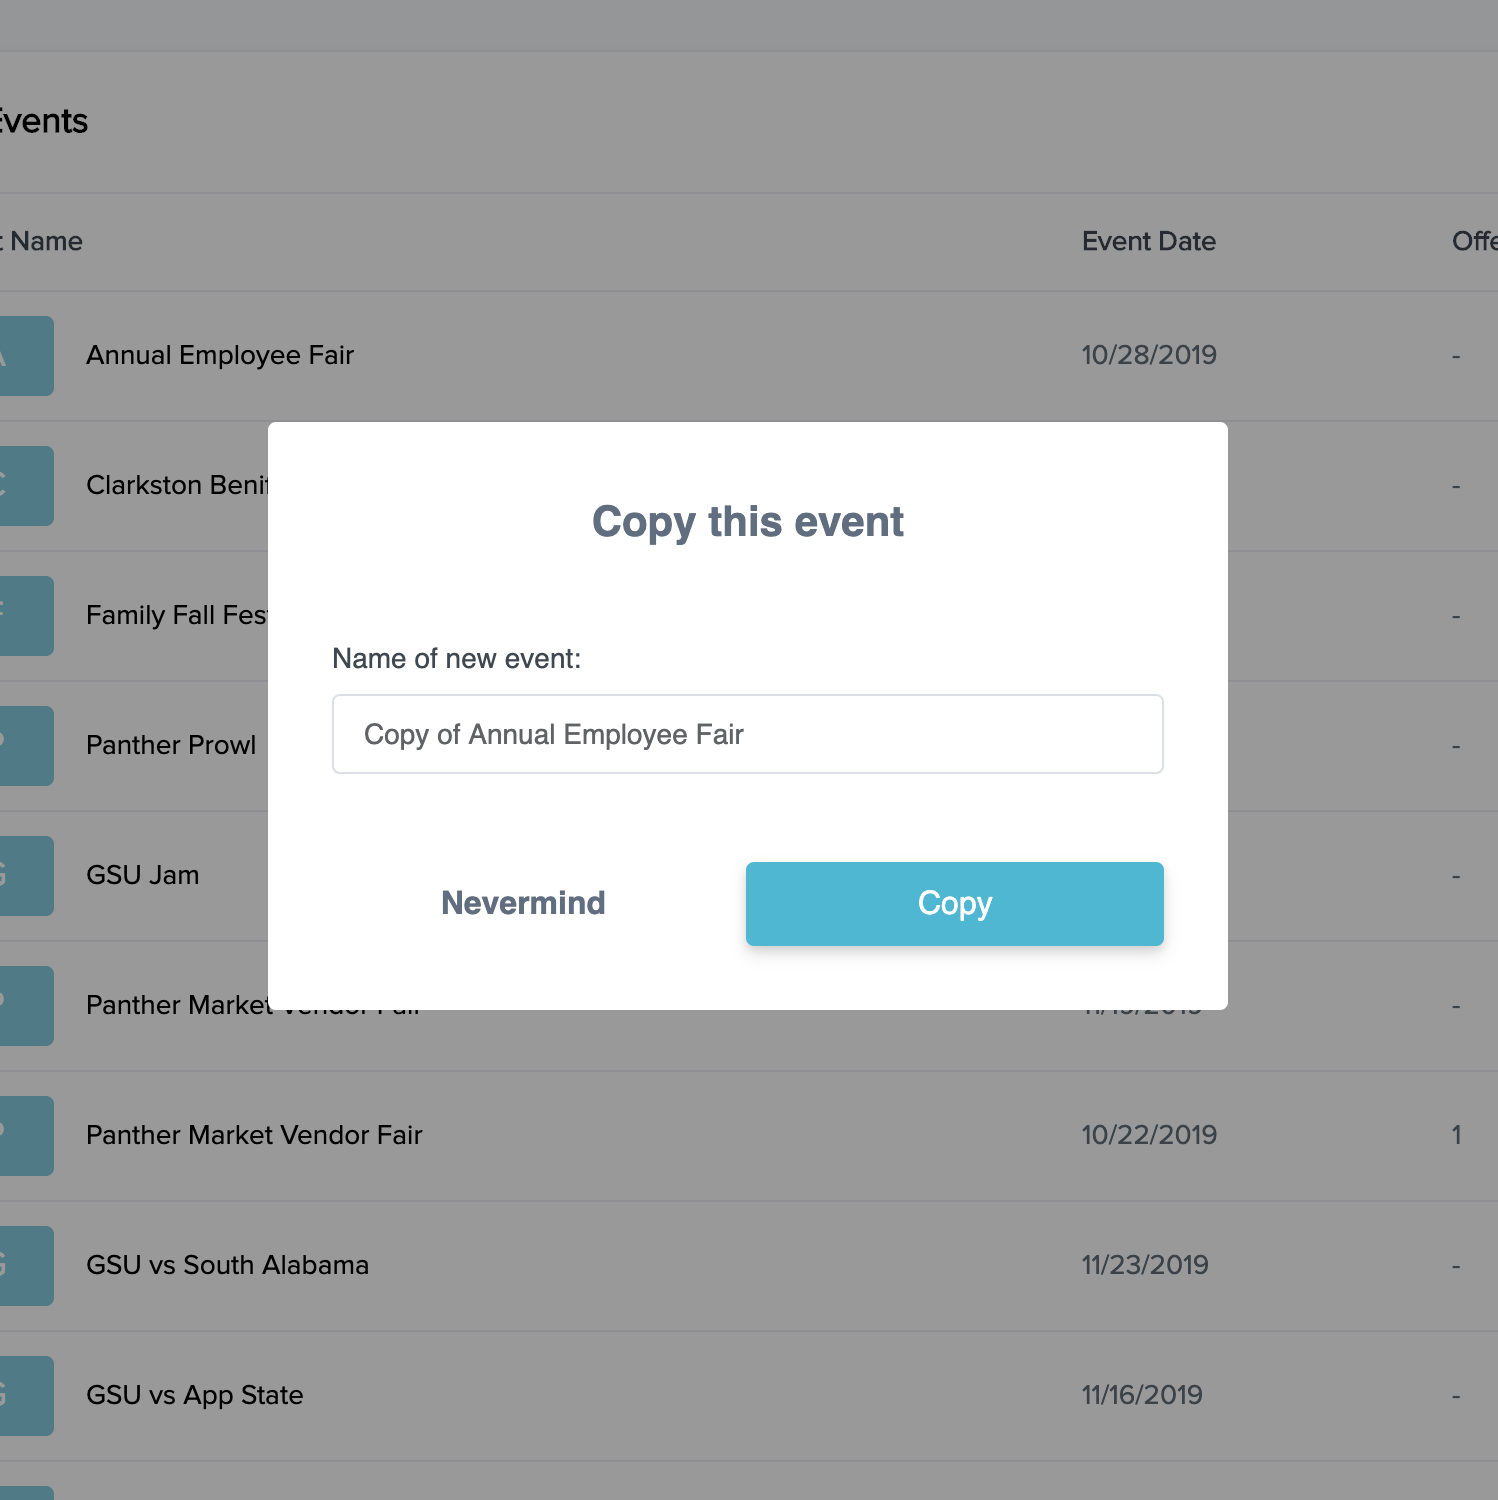Screen dimensions: 1498x1500
Task: Dismiss the dialog via Nevermind
Action: [x=523, y=903]
